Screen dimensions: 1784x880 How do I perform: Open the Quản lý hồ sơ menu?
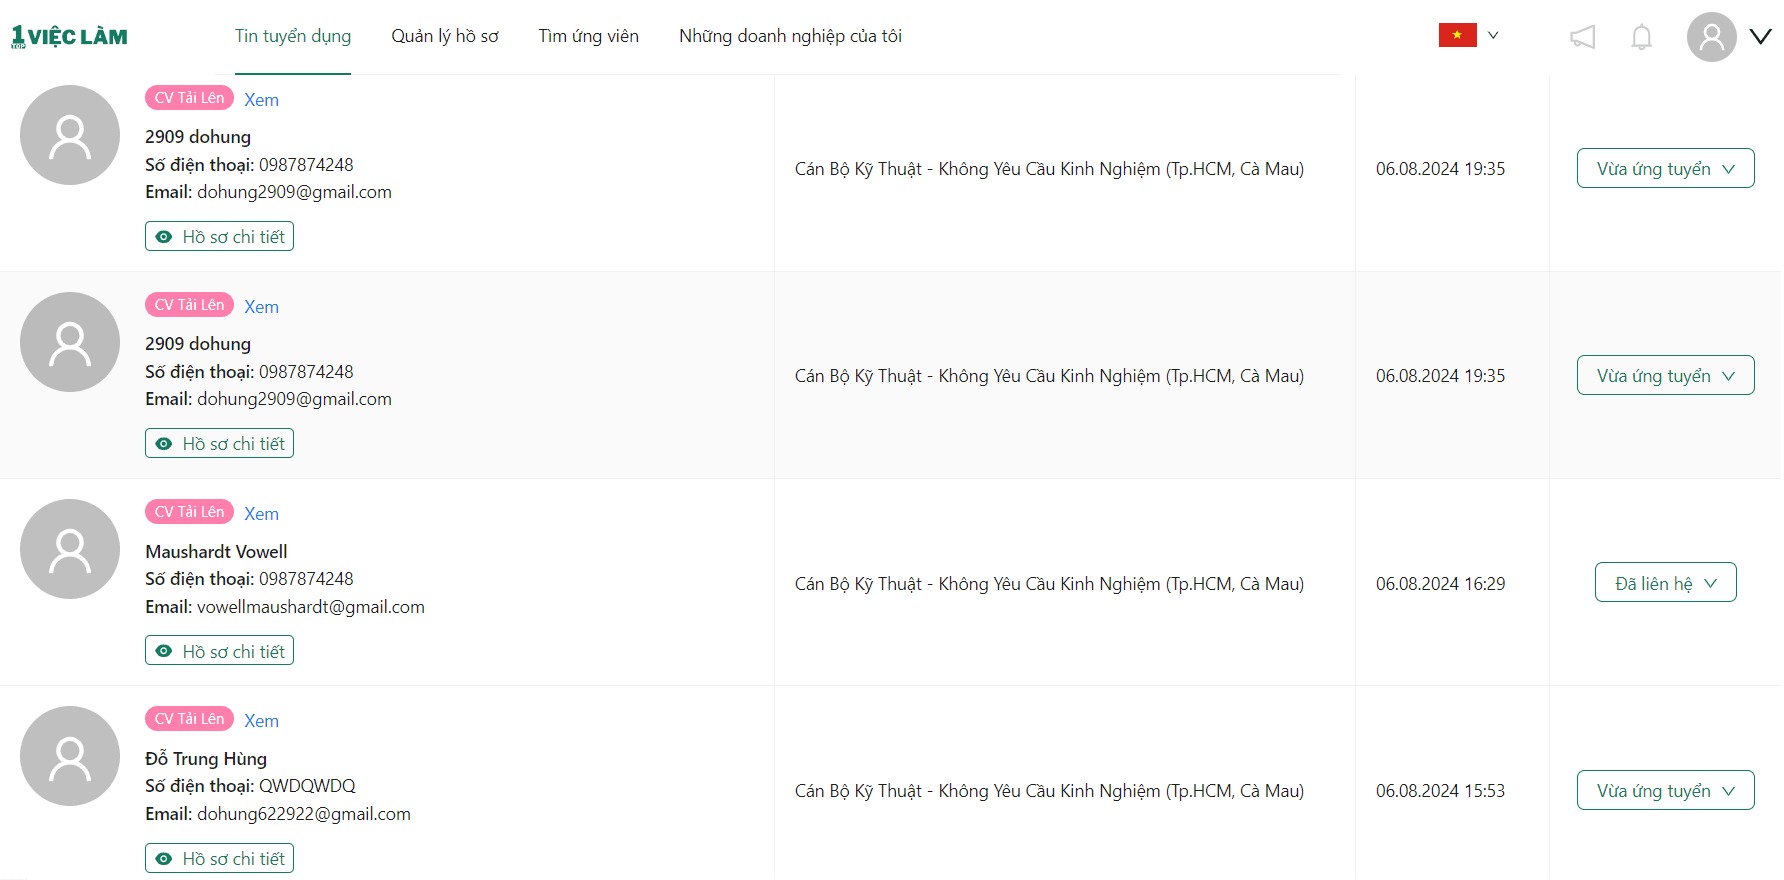[445, 36]
